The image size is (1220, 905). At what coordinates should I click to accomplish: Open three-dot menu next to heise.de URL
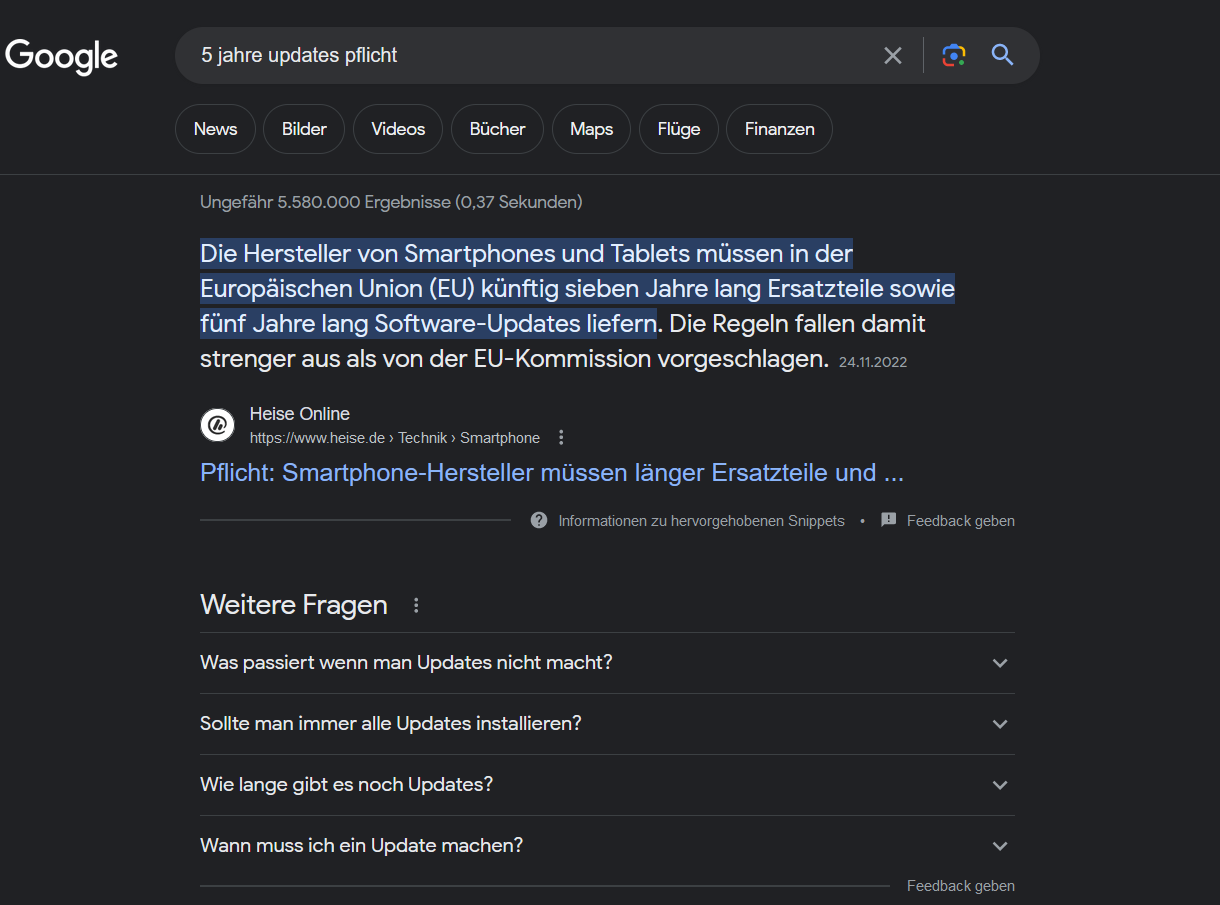coord(561,438)
